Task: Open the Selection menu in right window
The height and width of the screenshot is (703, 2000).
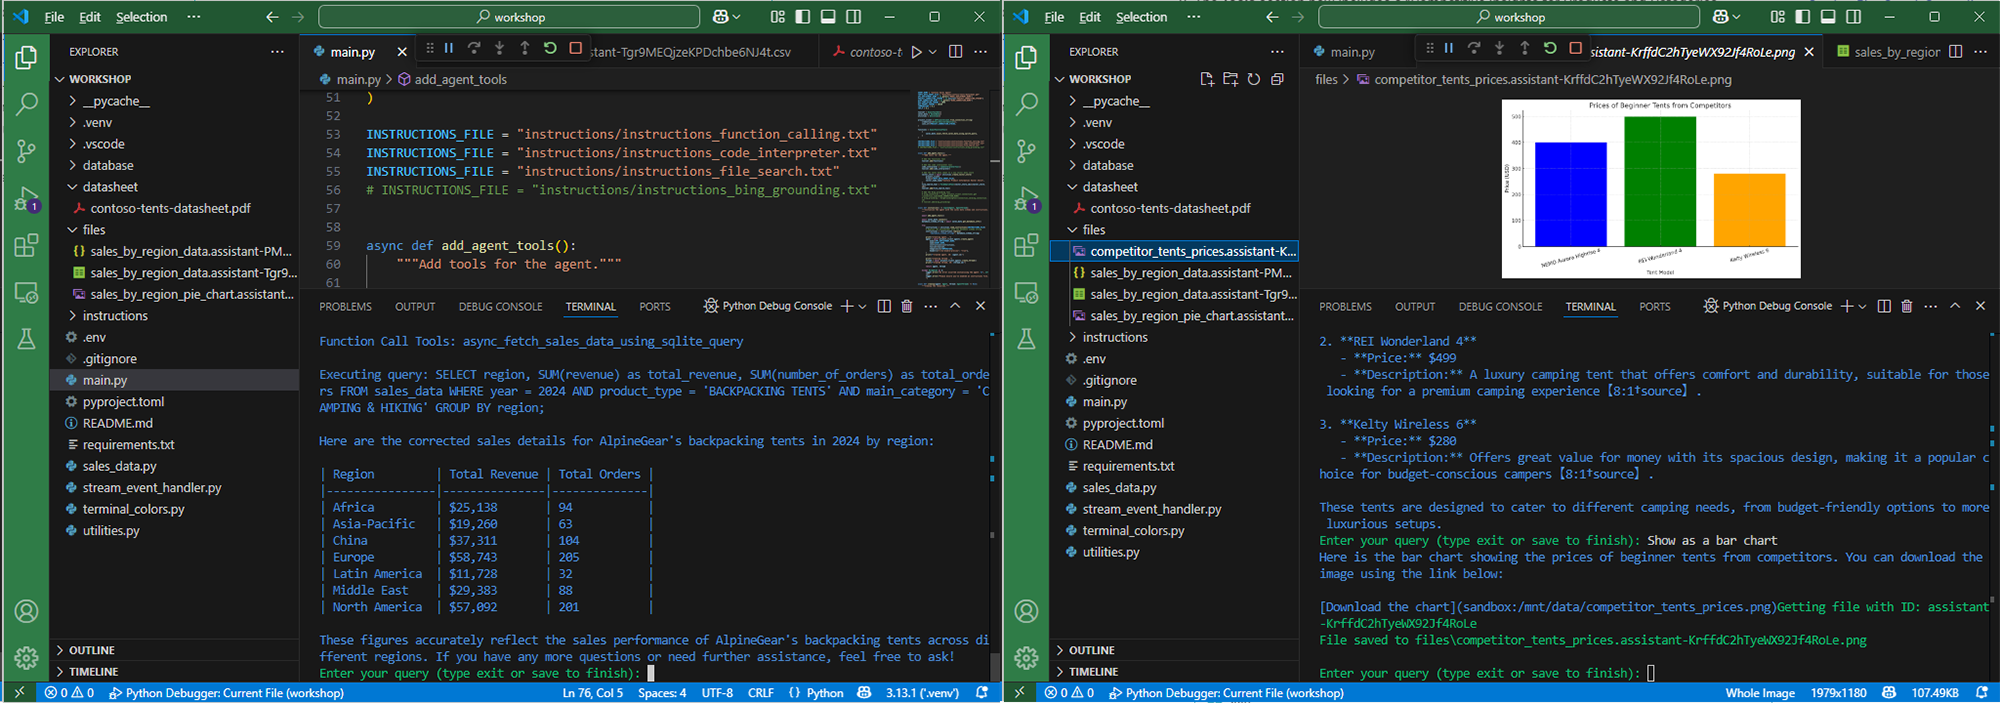Action: [x=1141, y=17]
